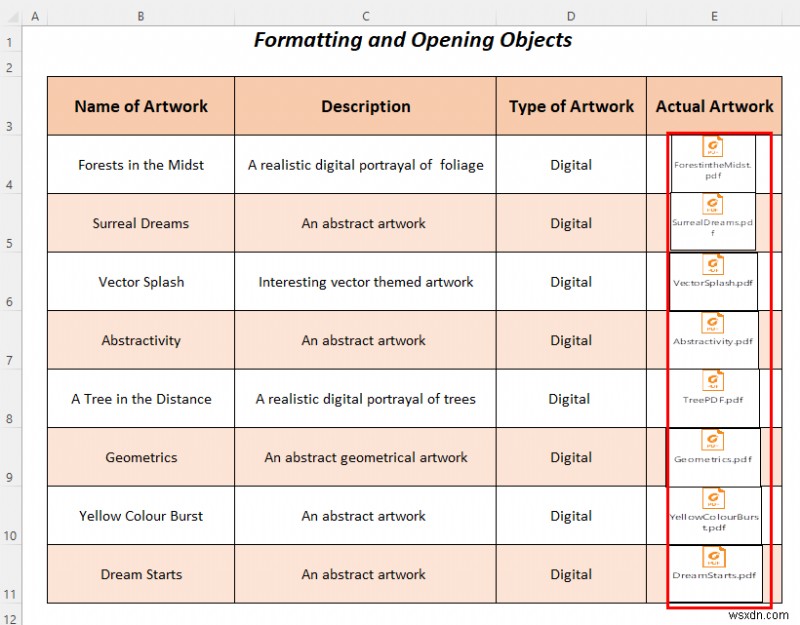Screen dimensions: 800x625
Task: Select 'Digital' in Geometrics row
Action: point(571,457)
